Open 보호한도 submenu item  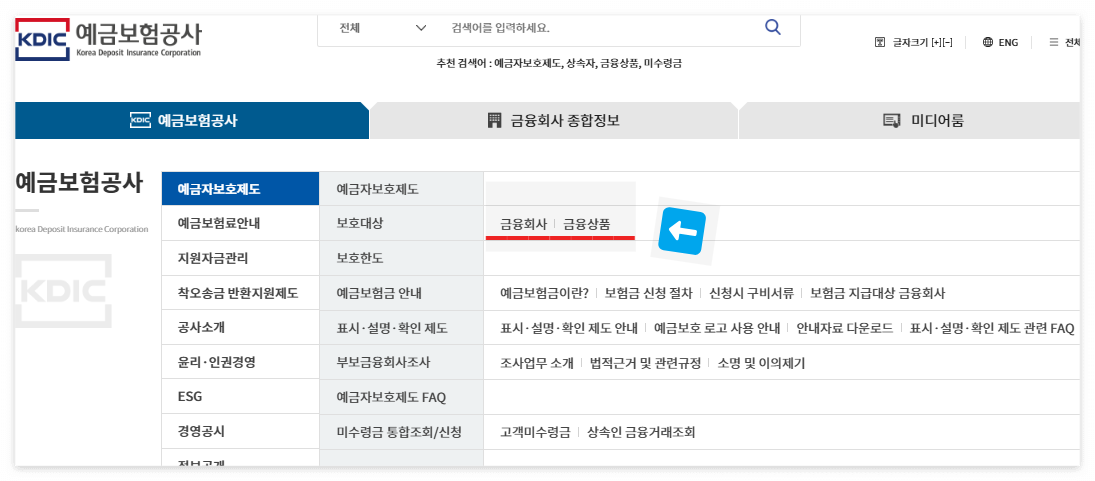402,258
